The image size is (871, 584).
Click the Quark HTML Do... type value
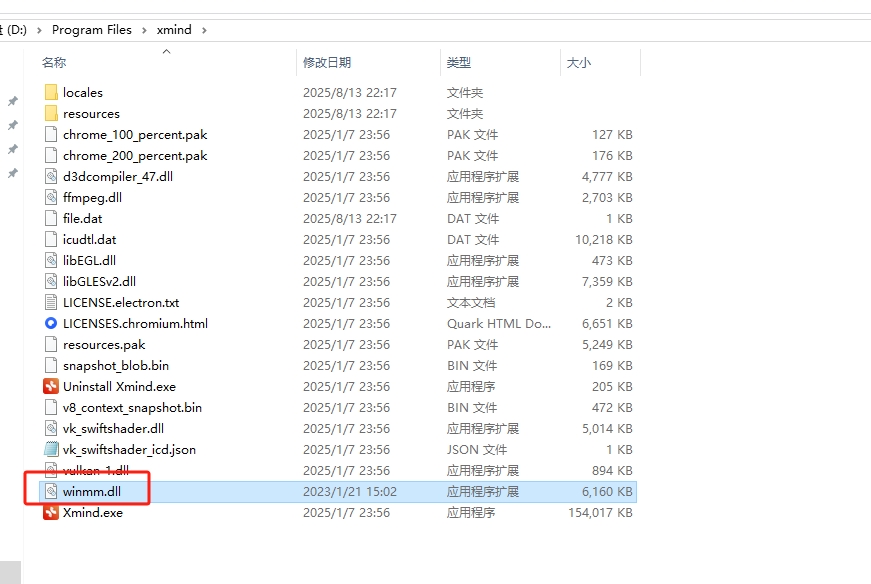tap(499, 324)
